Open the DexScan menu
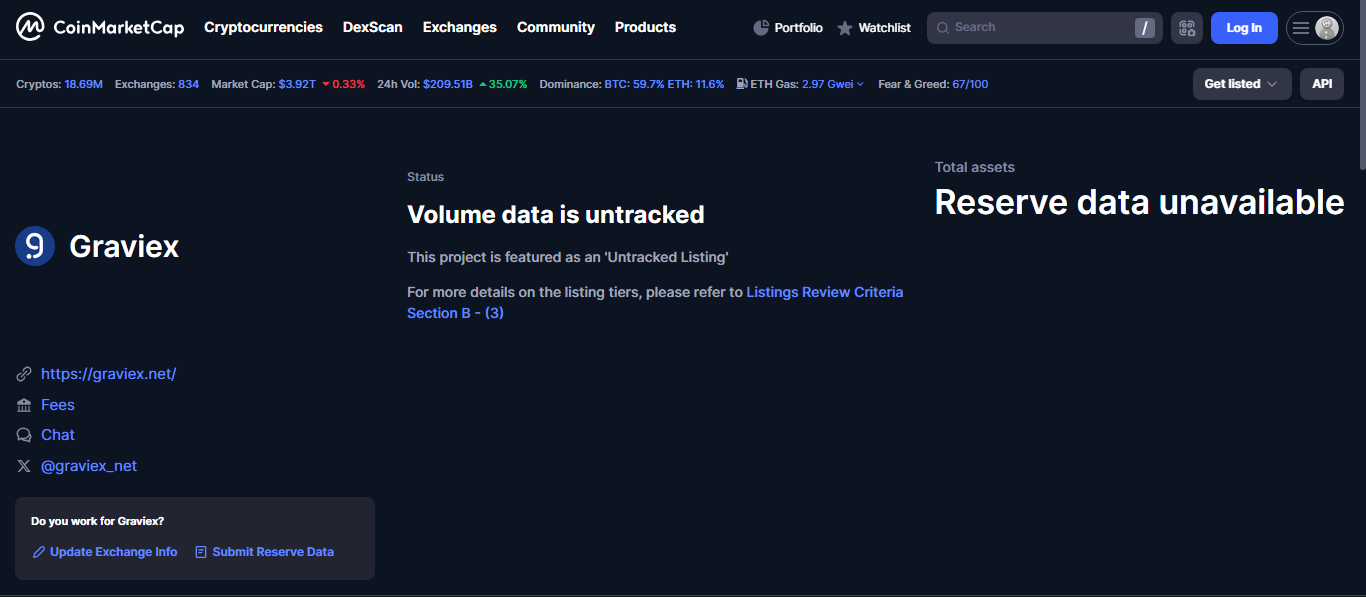The image size is (1366, 597). click(373, 27)
